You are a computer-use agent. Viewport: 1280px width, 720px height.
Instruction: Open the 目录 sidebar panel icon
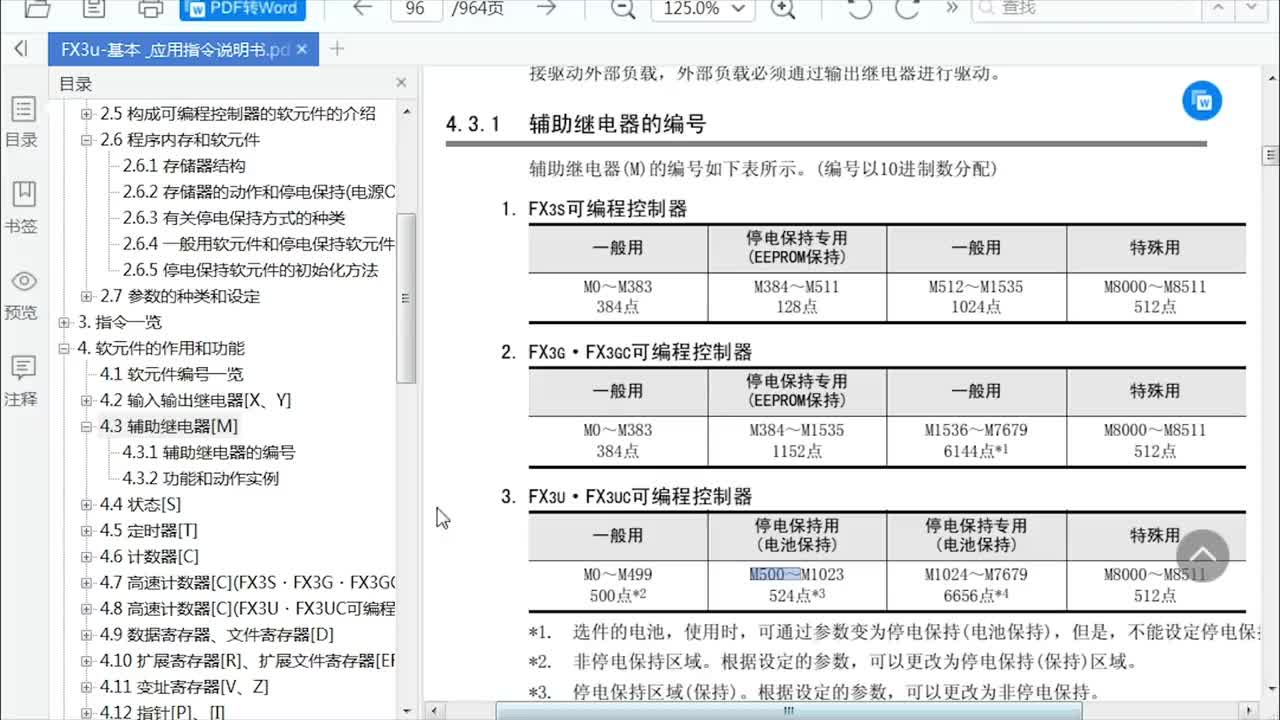[x=22, y=122]
